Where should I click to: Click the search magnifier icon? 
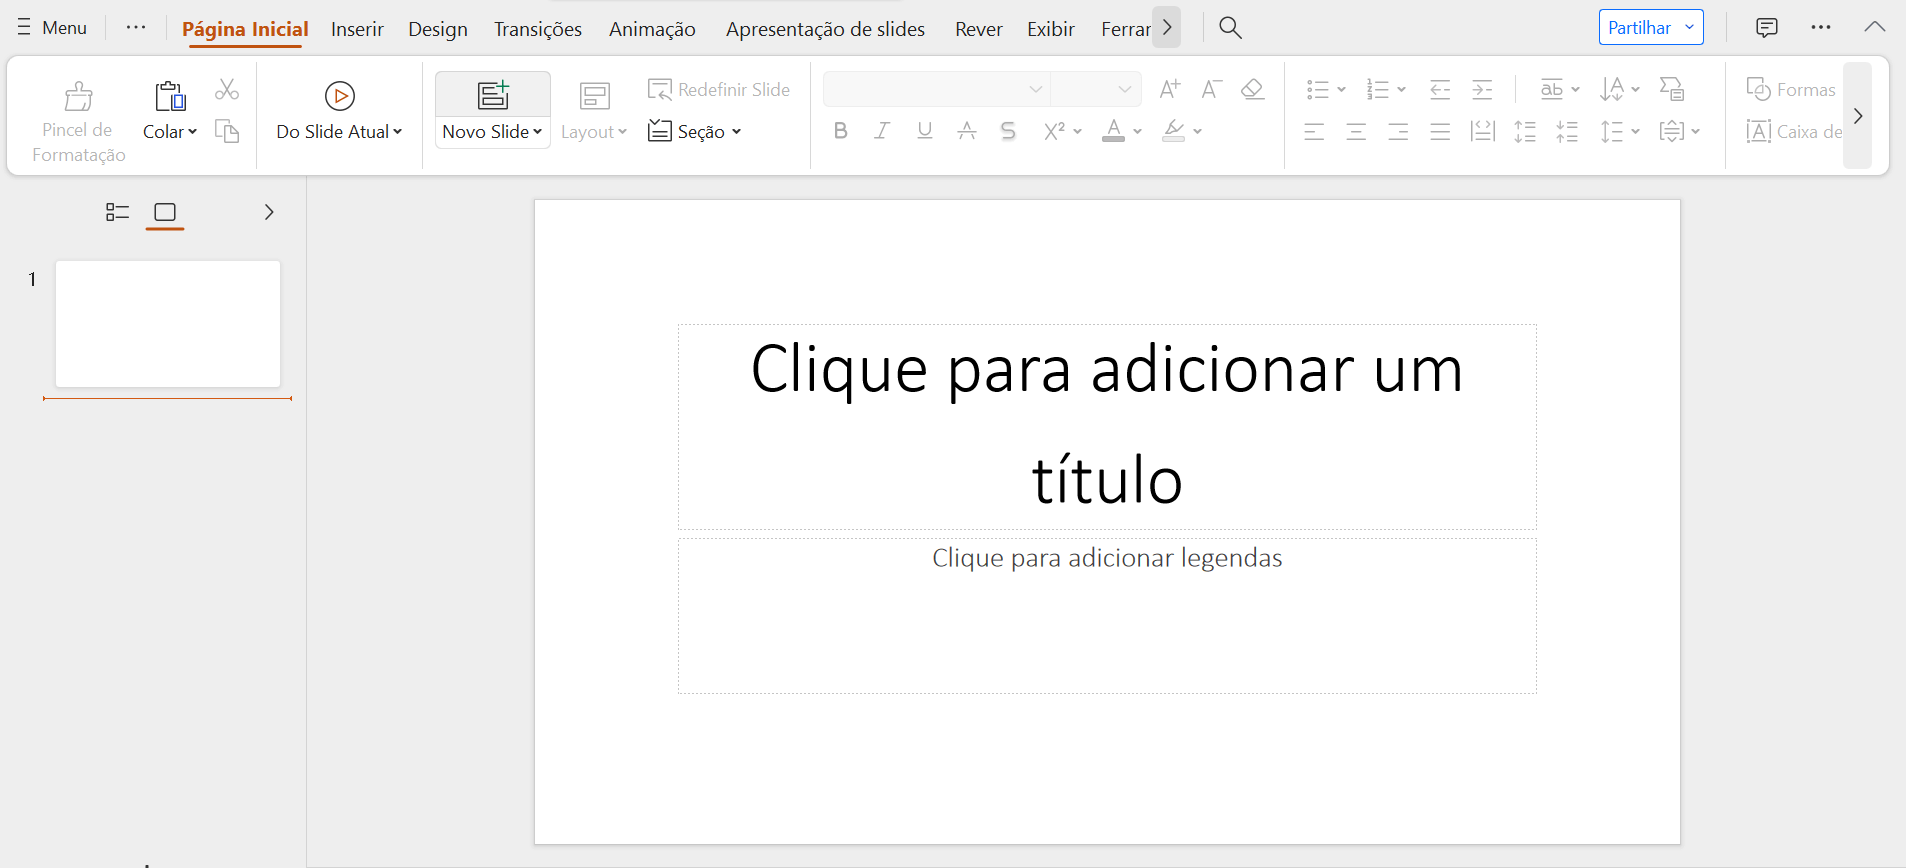coord(1230,28)
